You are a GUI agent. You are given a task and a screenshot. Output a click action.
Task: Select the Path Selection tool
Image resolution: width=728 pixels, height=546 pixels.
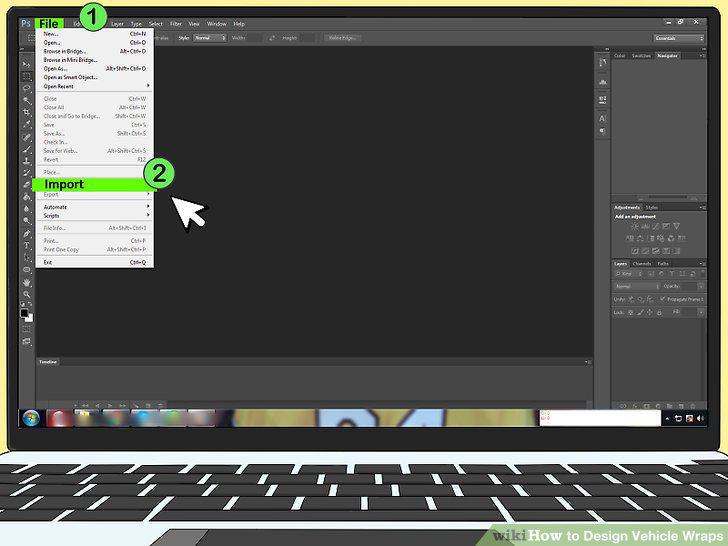(x=26, y=258)
